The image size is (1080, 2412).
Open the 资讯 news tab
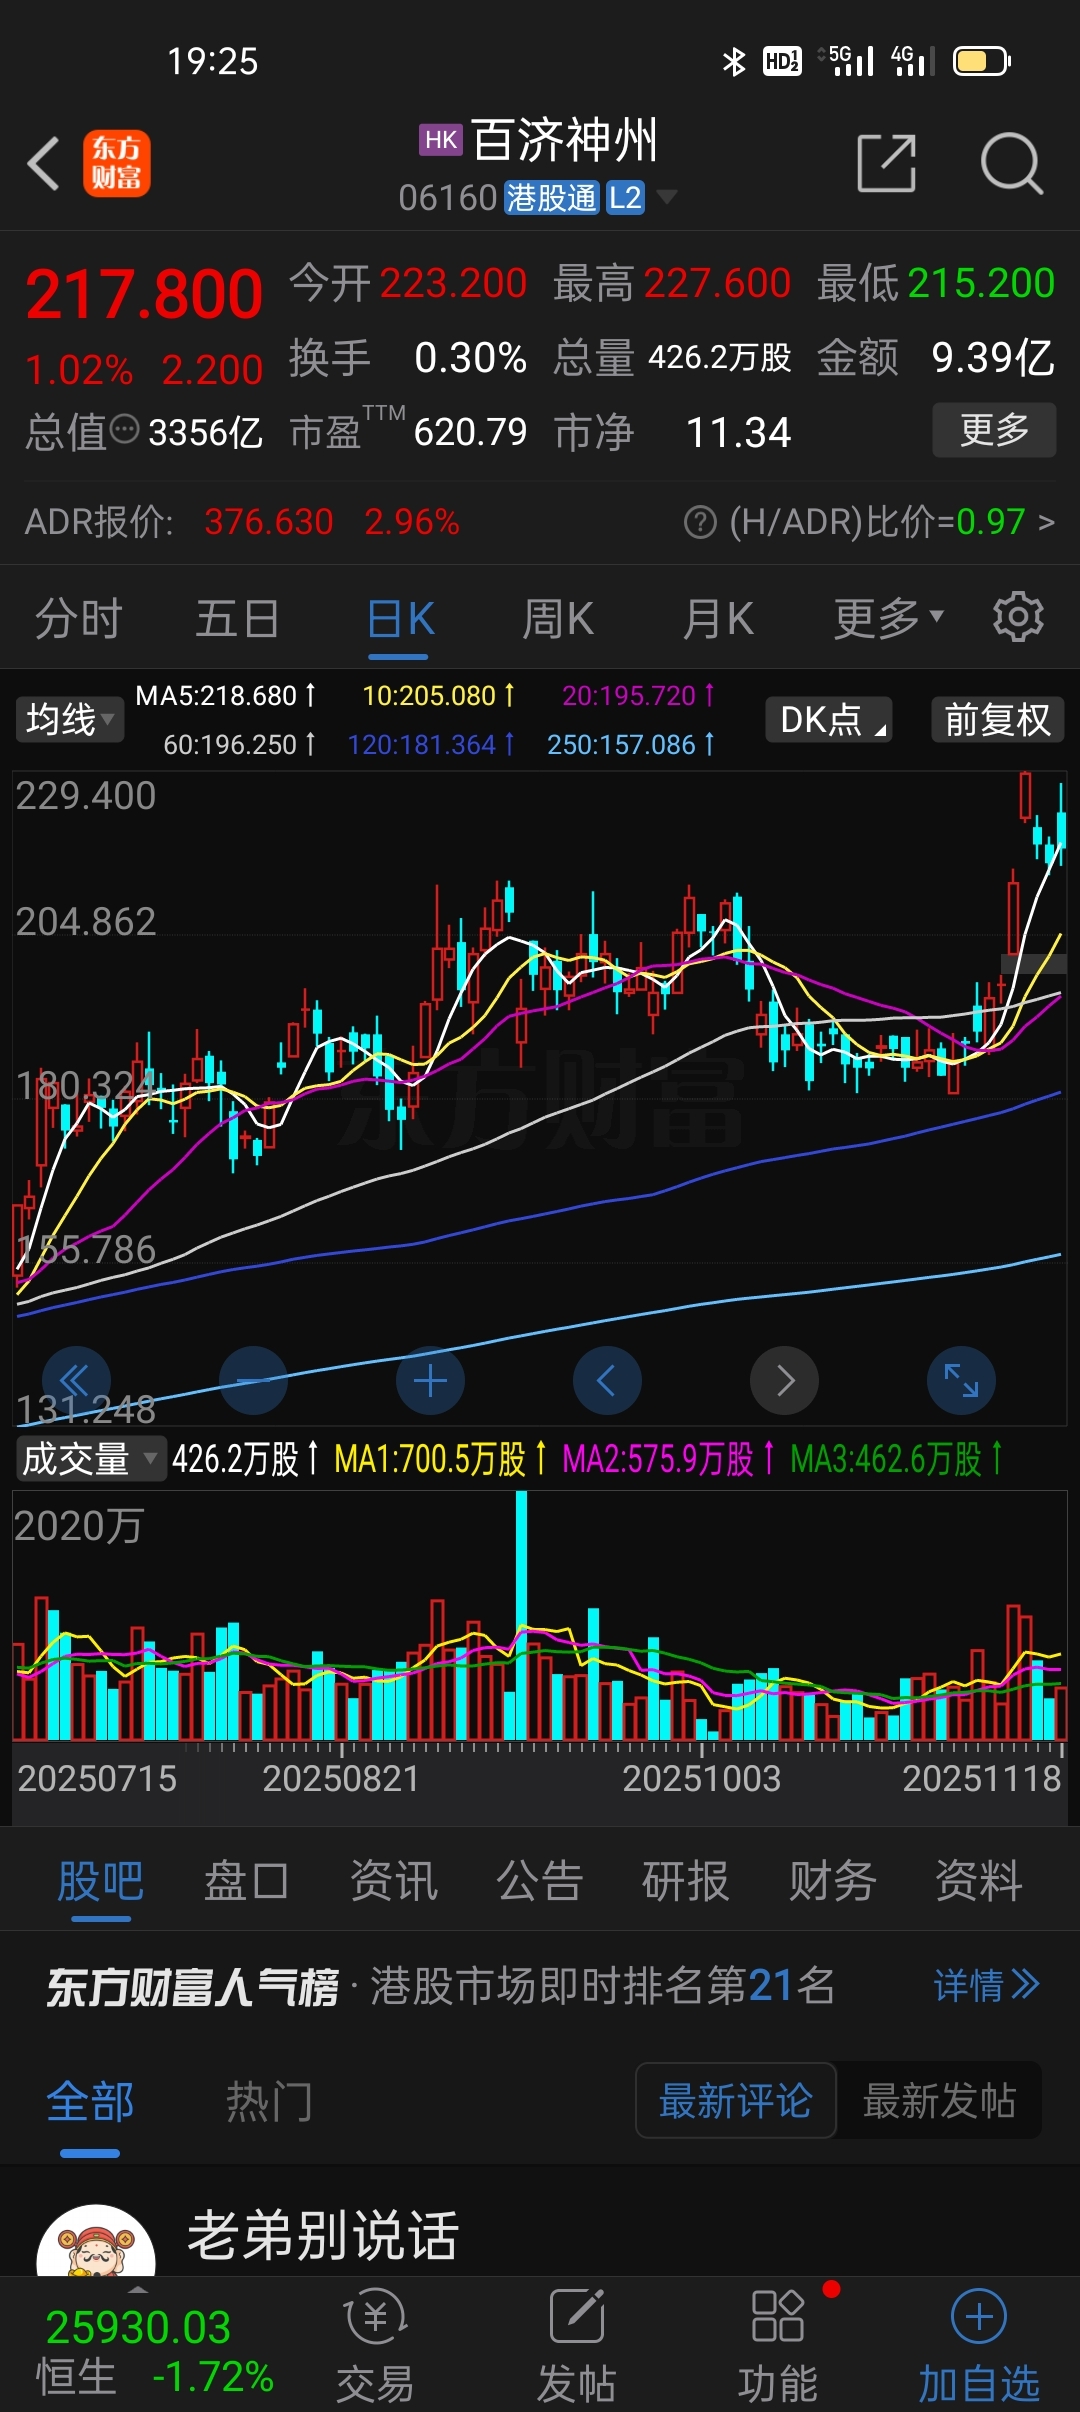tap(393, 1881)
